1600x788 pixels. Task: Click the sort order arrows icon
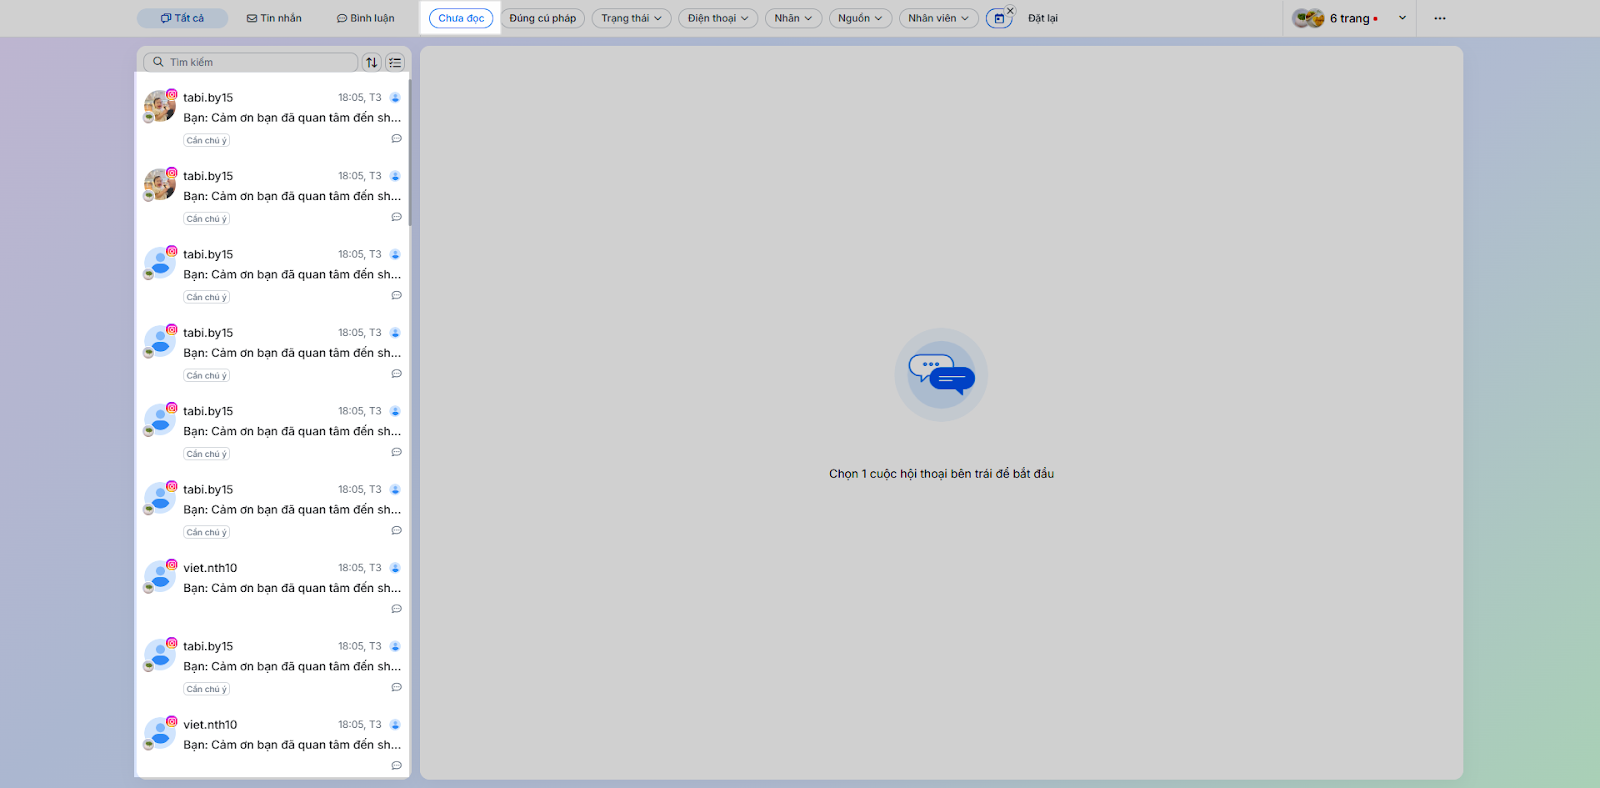(372, 62)
